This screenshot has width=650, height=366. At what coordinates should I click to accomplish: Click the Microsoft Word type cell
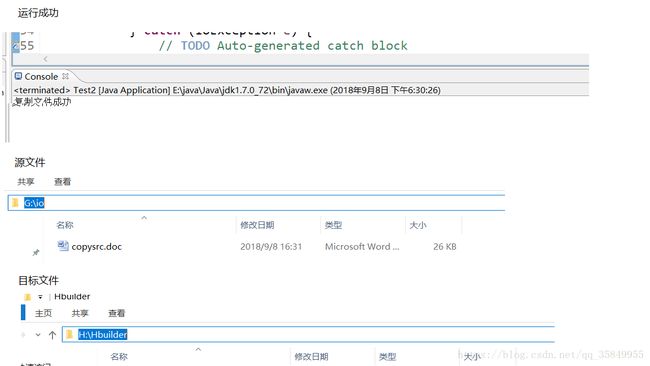362,247
